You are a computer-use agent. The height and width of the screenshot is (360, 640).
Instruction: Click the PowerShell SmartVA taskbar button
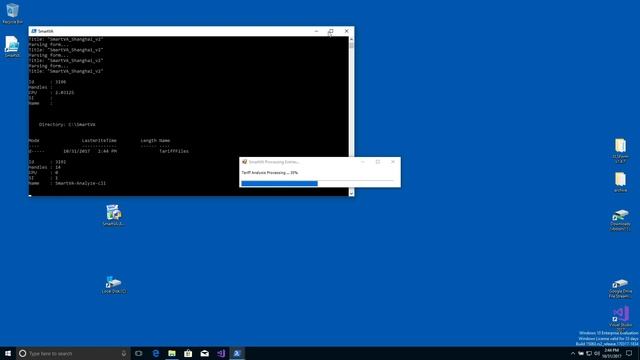pos(237,353)
